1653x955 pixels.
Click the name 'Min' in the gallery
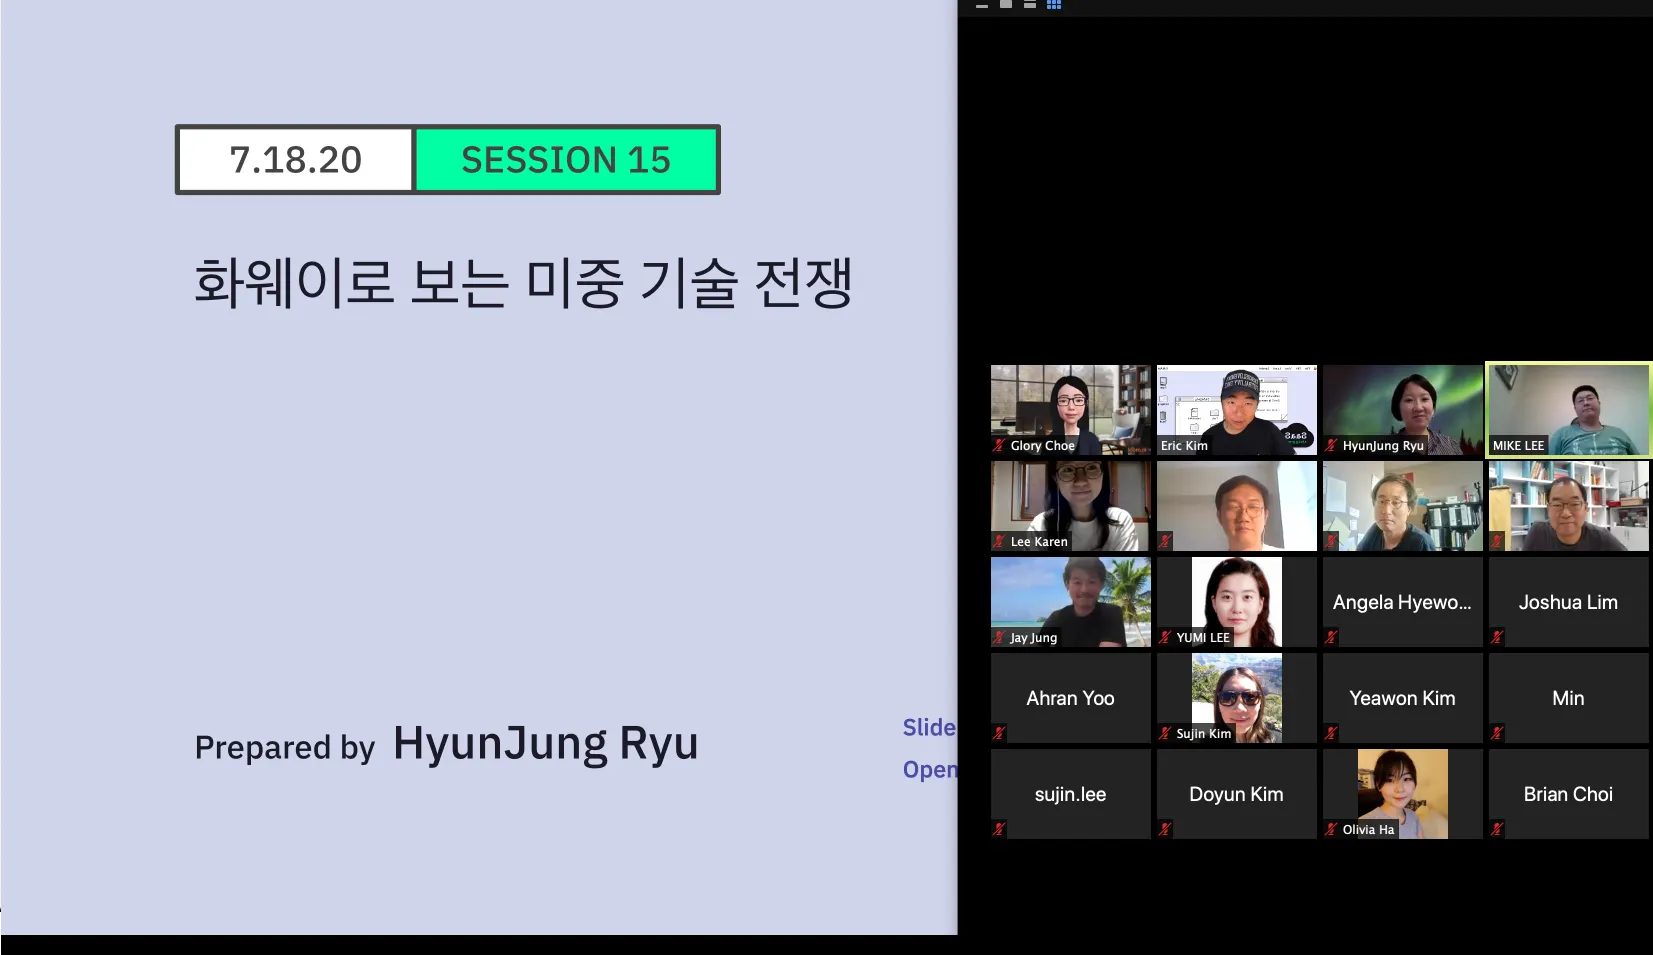[1568, 698]
